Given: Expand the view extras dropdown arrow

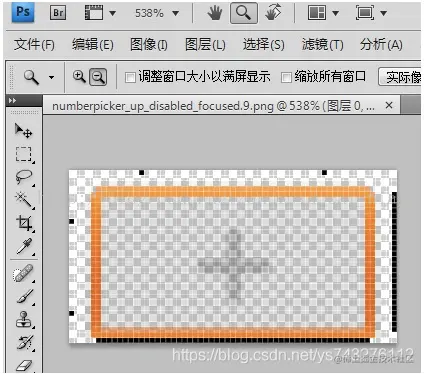Looking at the screenshot, I should [x=113, y=13].
